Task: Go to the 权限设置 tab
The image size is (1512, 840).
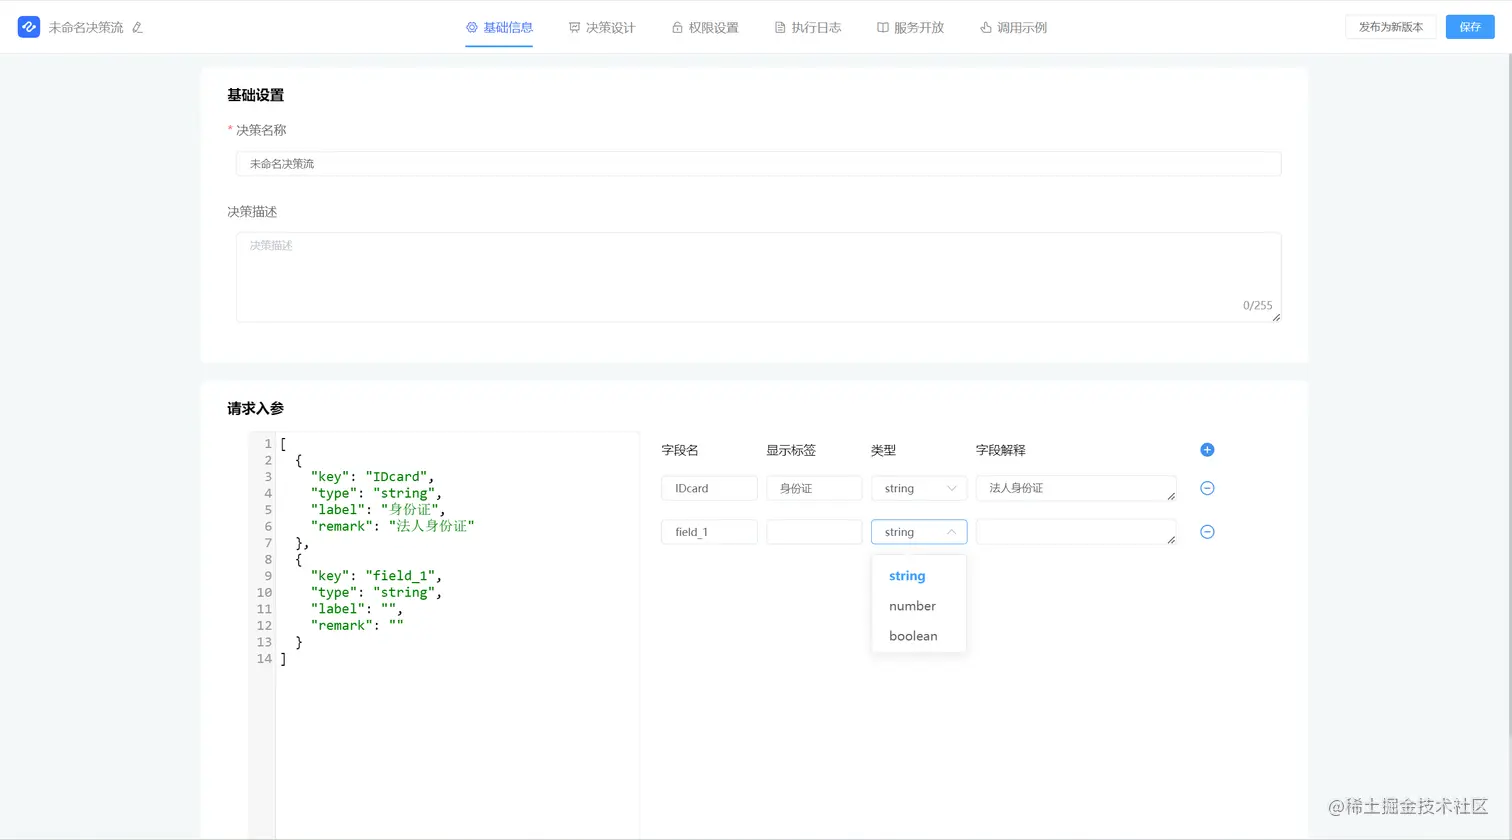Action: pyautogui.click(x=705, y=28)
